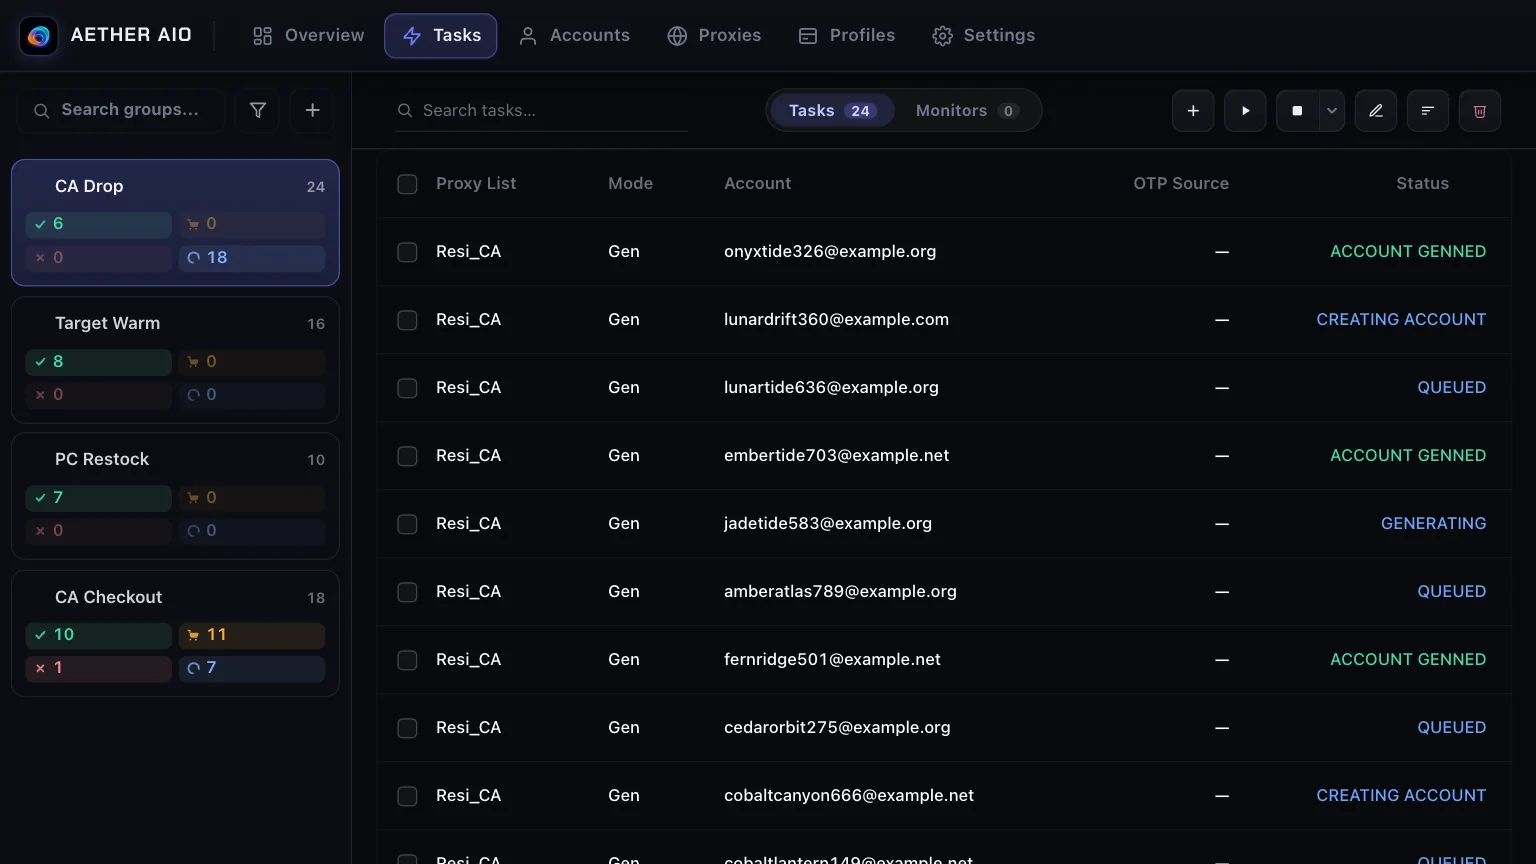This screenshot has width=1536, height=864.
Task: Click CA Checkout's carted count 11
Action: point(252,635)
